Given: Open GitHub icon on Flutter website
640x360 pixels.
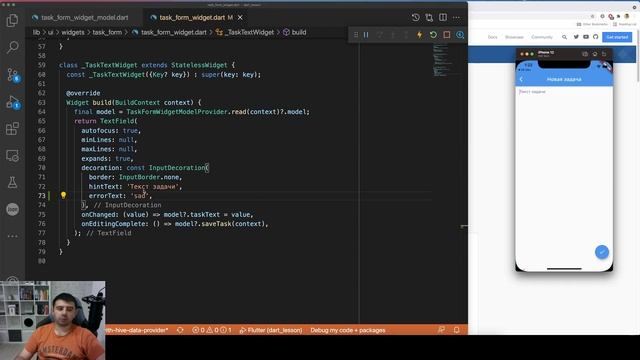Looking at the screenshot, I should [596, 37].
